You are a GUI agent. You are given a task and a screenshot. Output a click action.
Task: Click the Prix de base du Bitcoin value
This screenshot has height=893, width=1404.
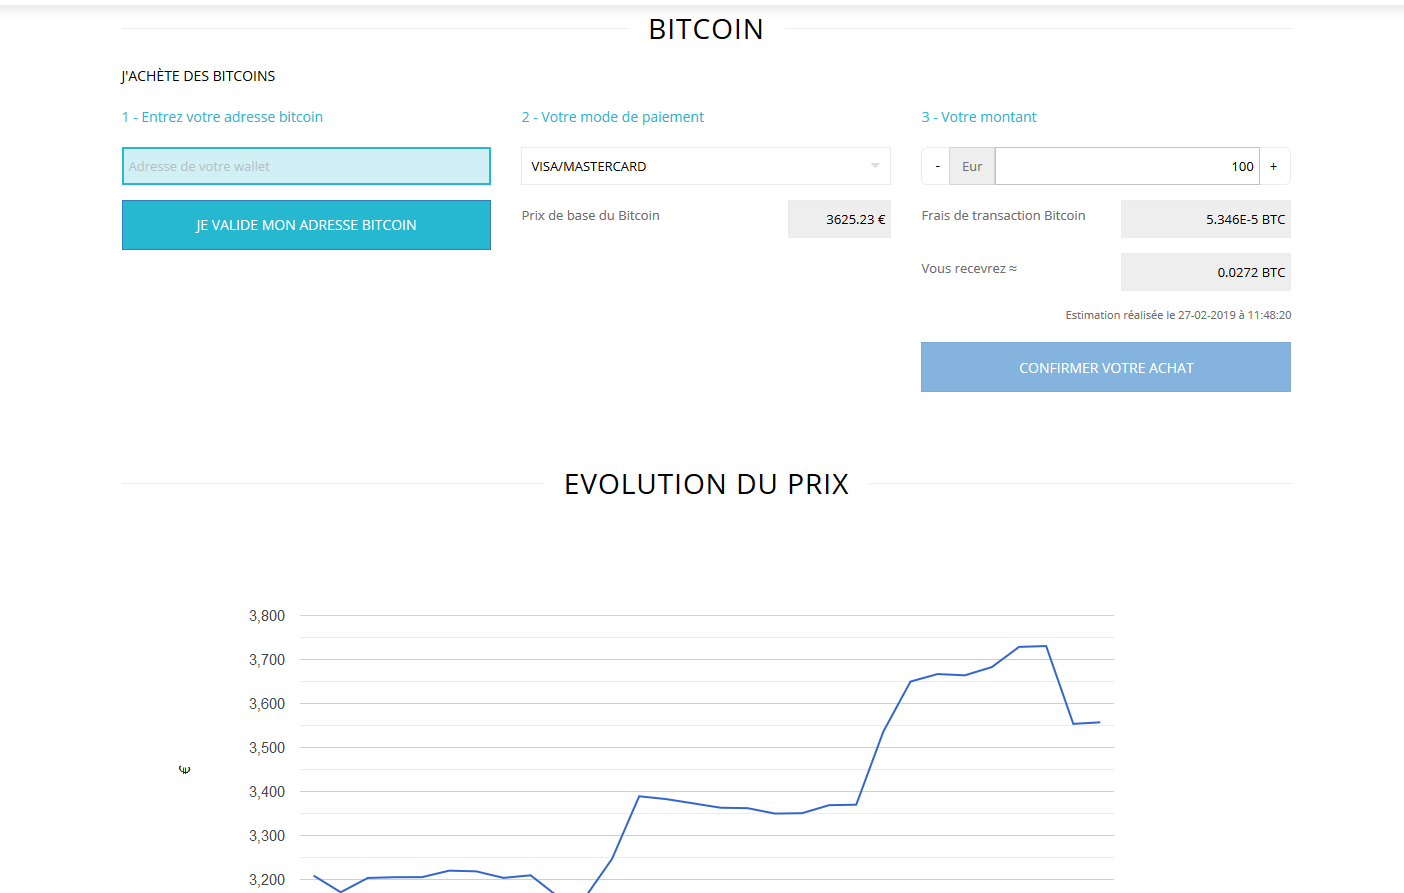(839, 218)
